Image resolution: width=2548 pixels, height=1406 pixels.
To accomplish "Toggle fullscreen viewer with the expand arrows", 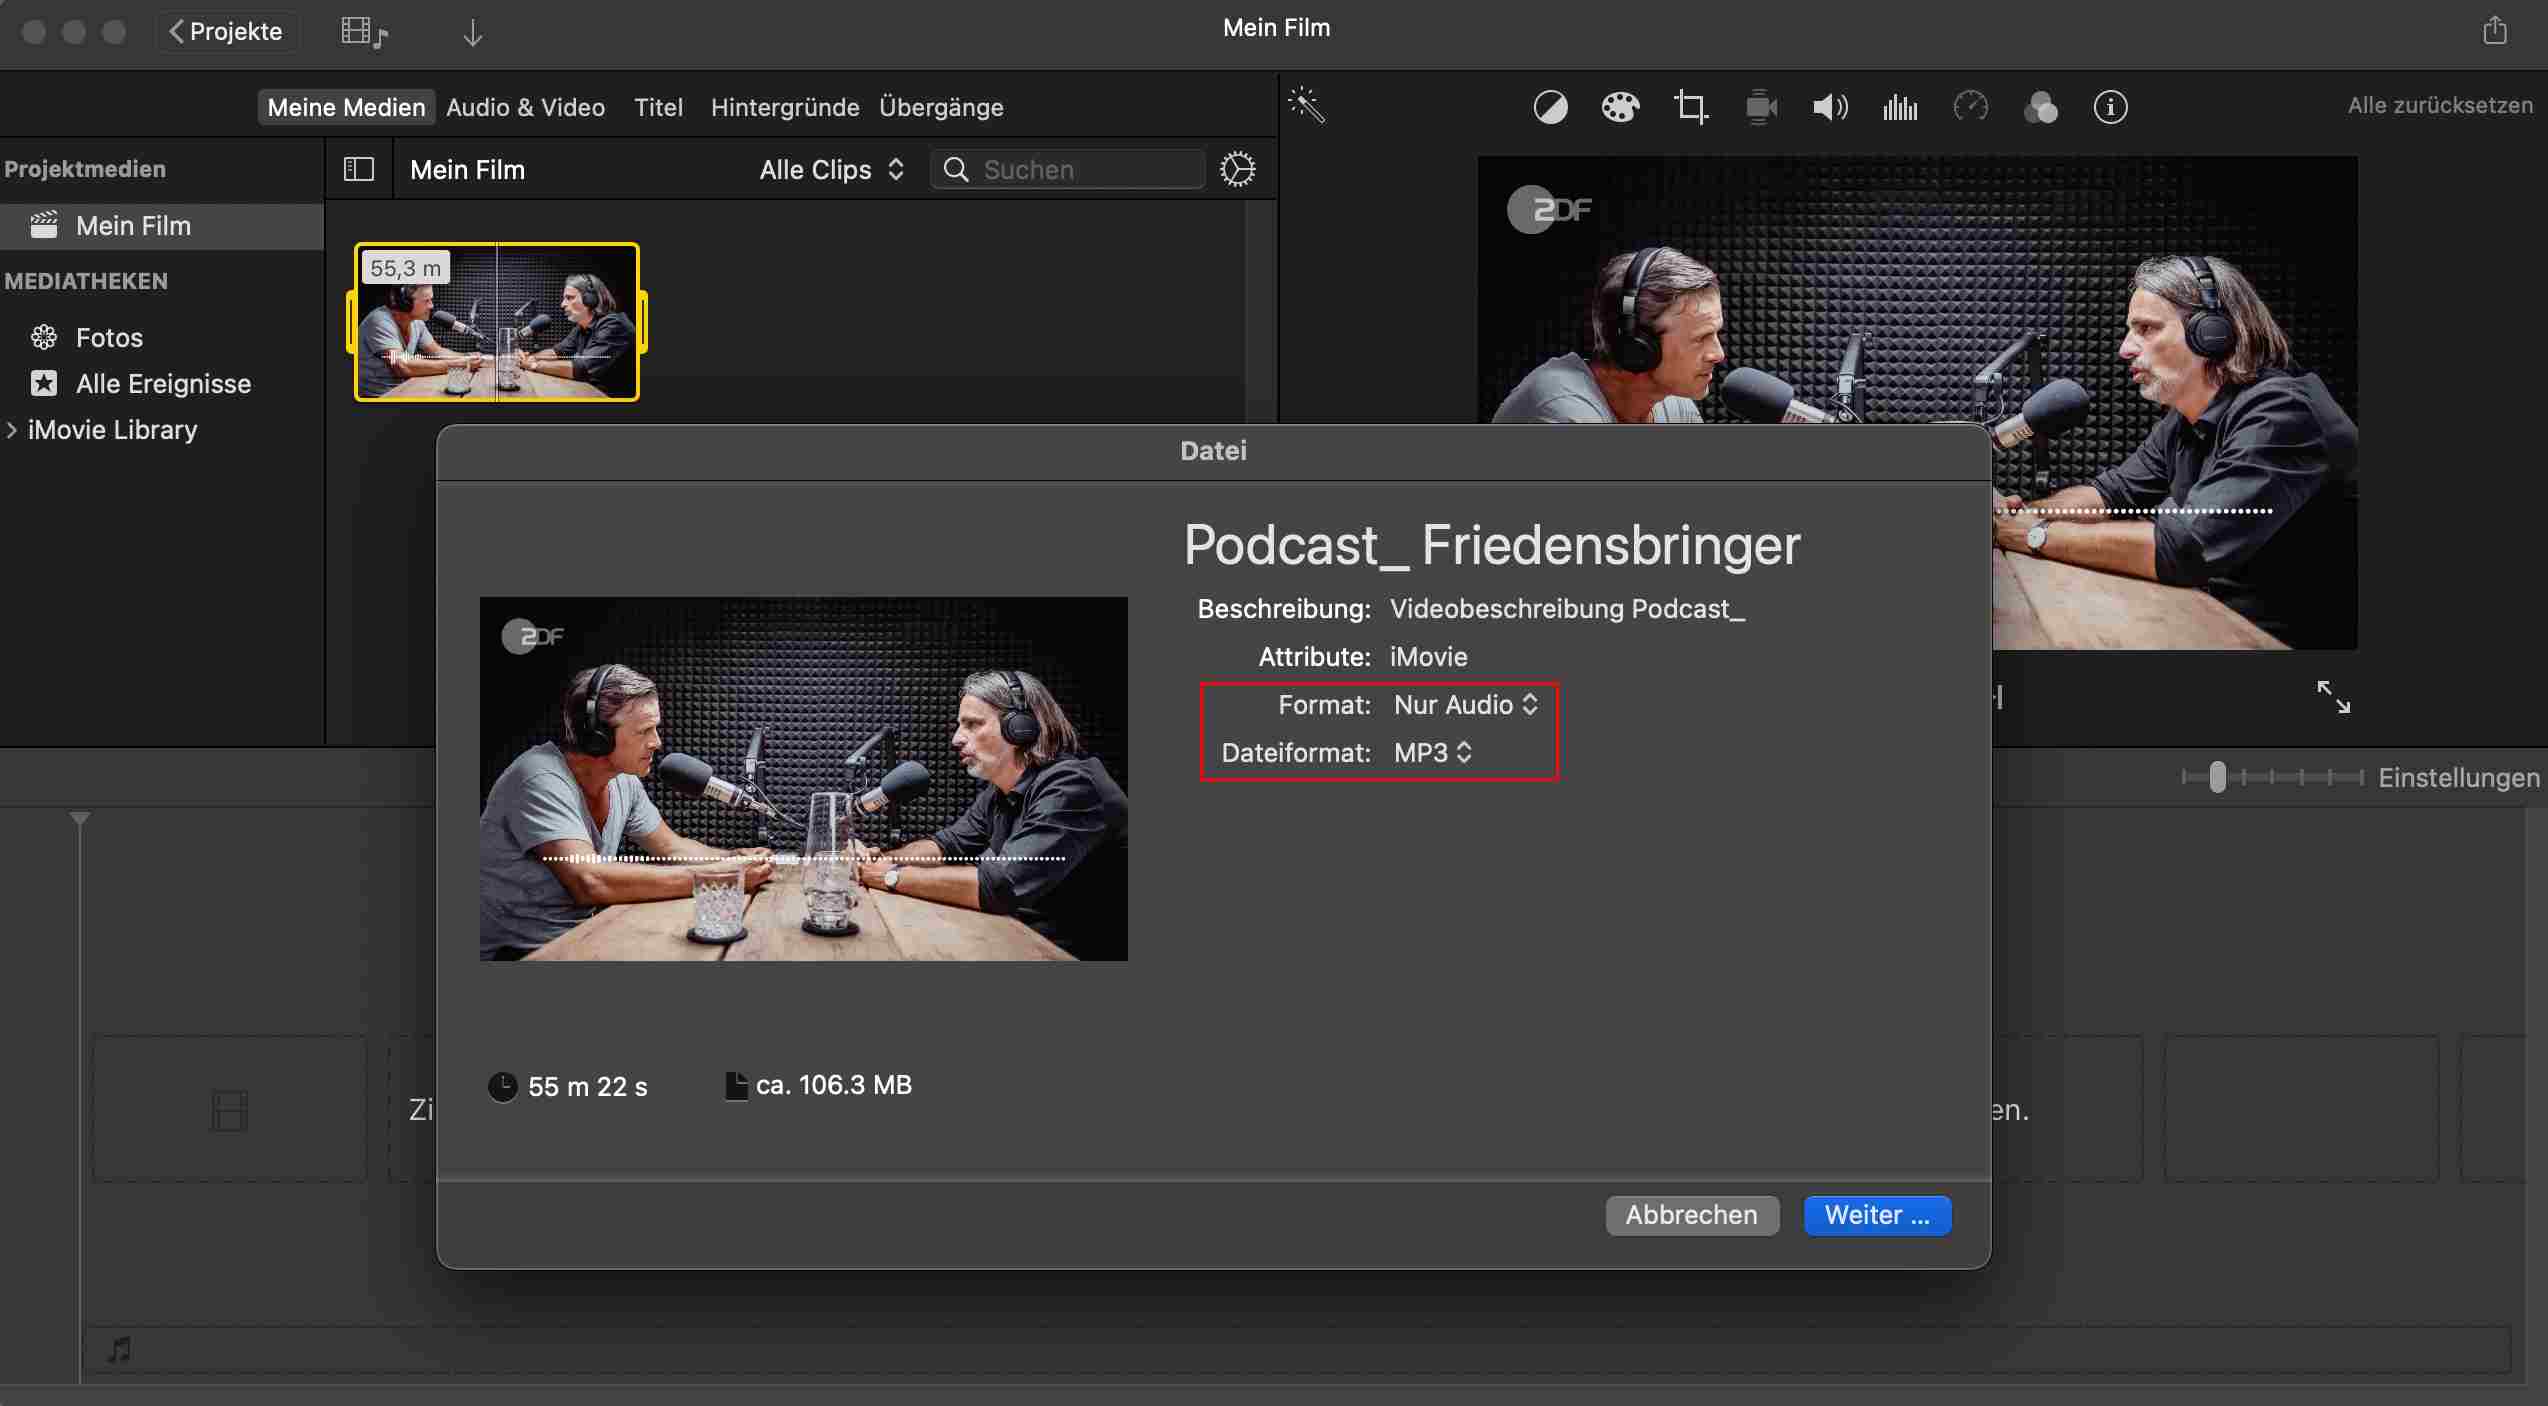I will [2333, 696].
